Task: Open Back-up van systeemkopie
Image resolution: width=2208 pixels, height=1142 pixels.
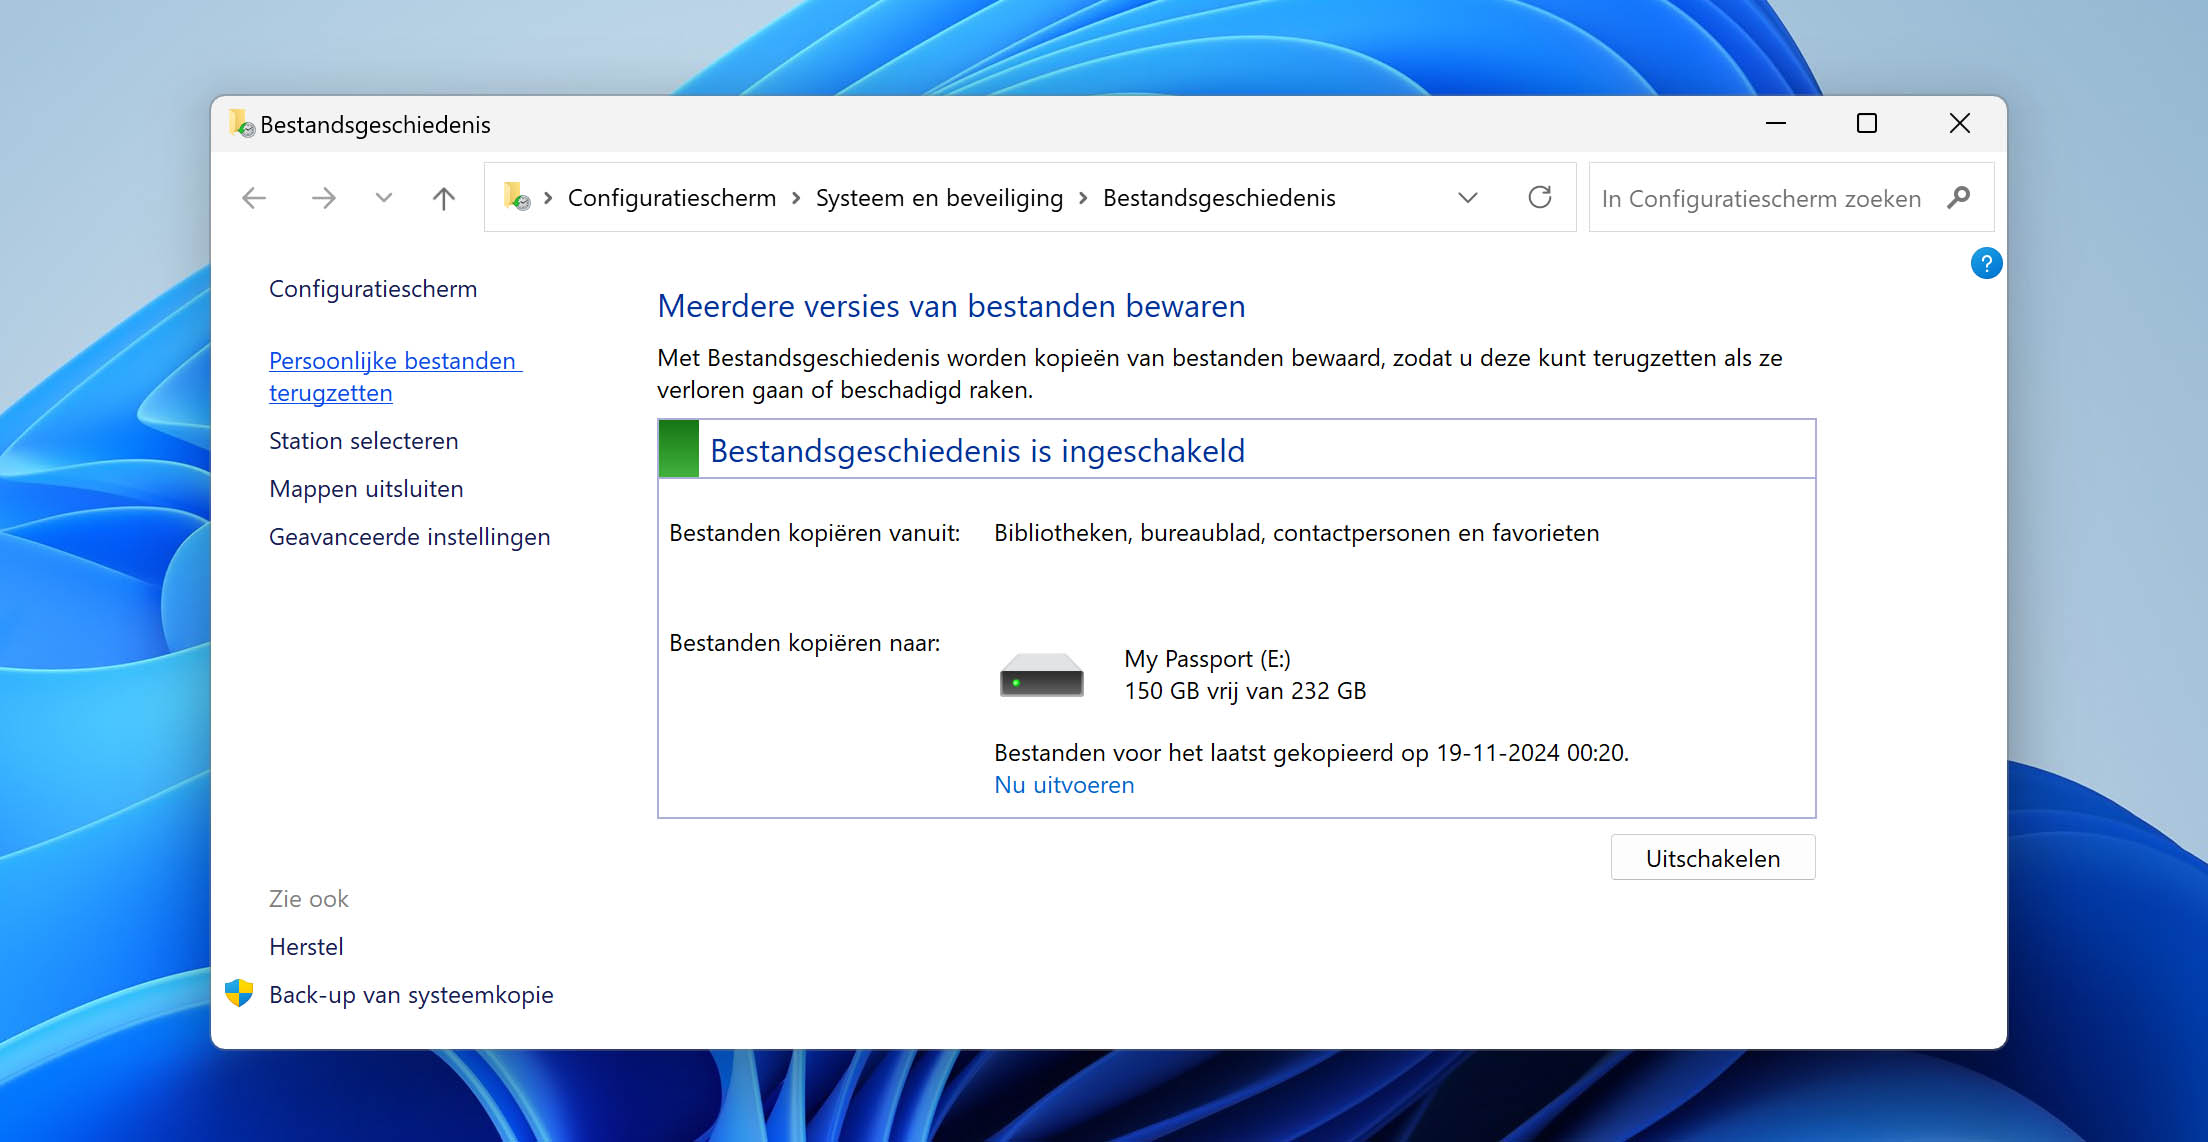Action: pyautogui.click(x=411, y=995)
